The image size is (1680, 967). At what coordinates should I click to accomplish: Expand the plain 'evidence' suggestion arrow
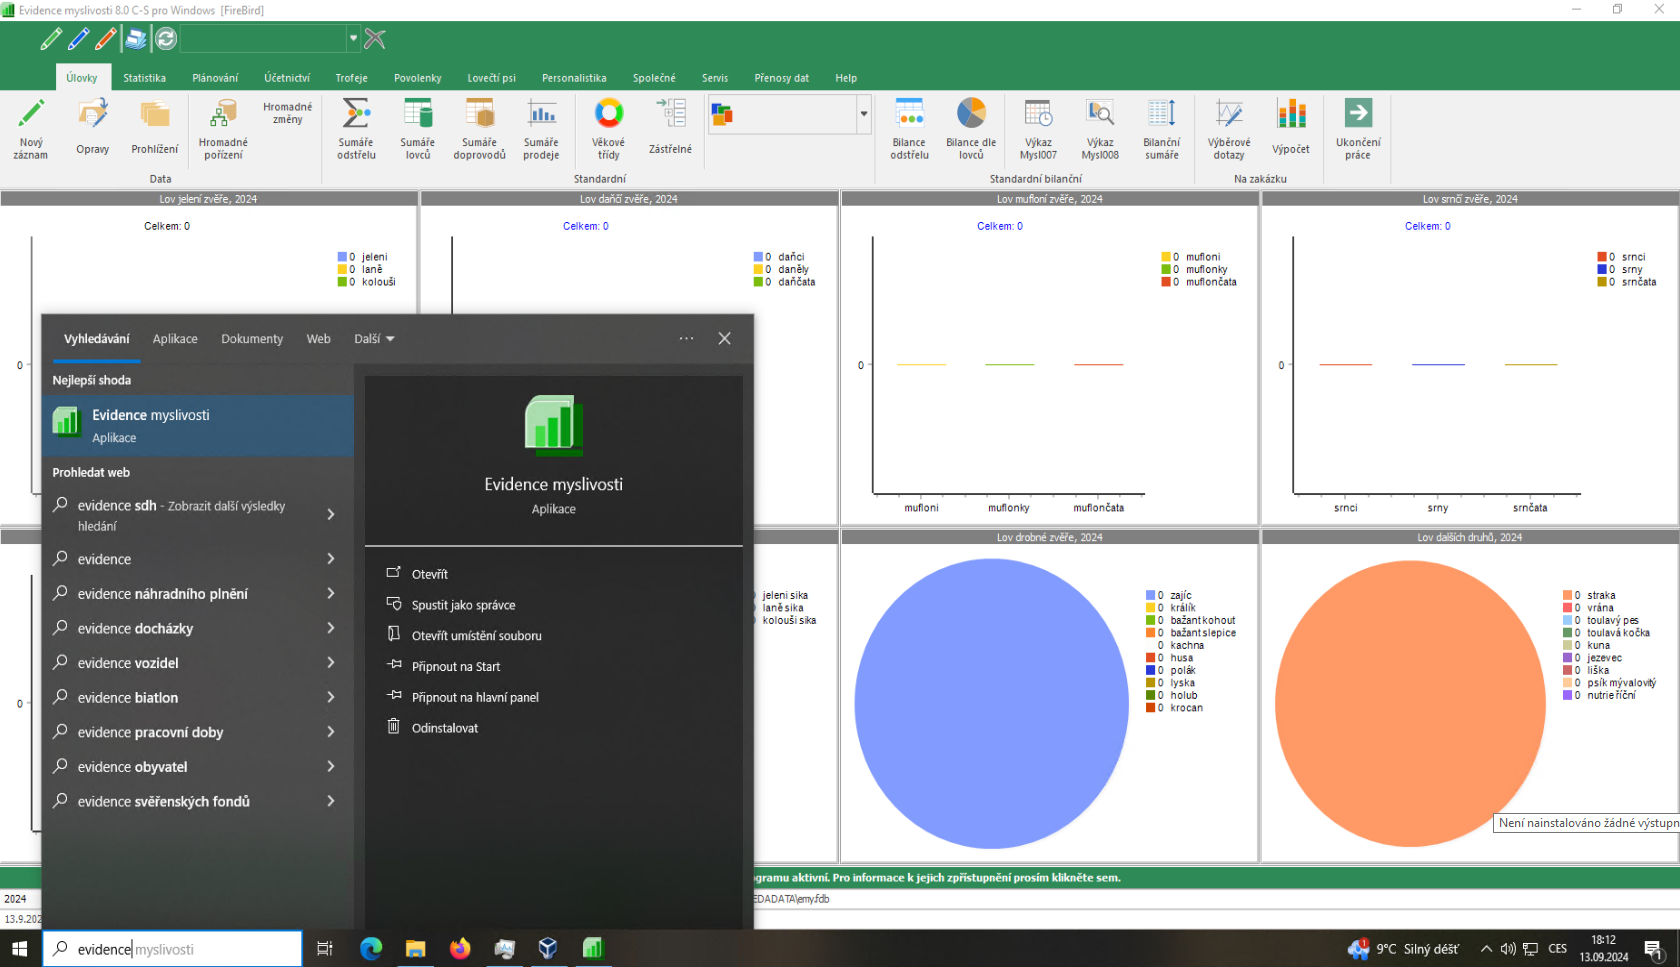point(331,559)
